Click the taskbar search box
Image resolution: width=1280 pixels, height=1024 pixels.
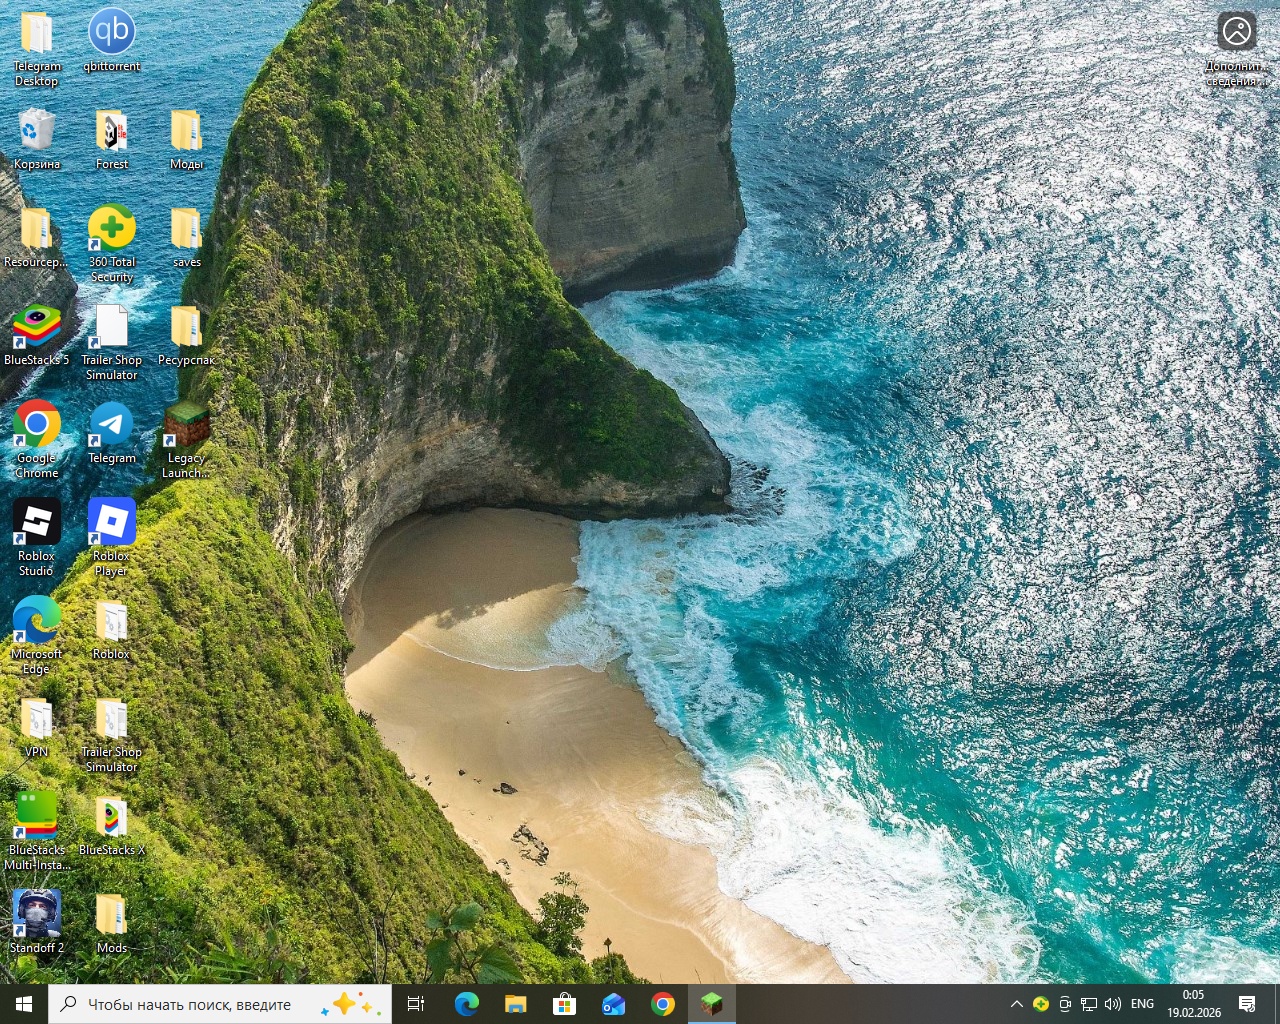[200, 1004]
